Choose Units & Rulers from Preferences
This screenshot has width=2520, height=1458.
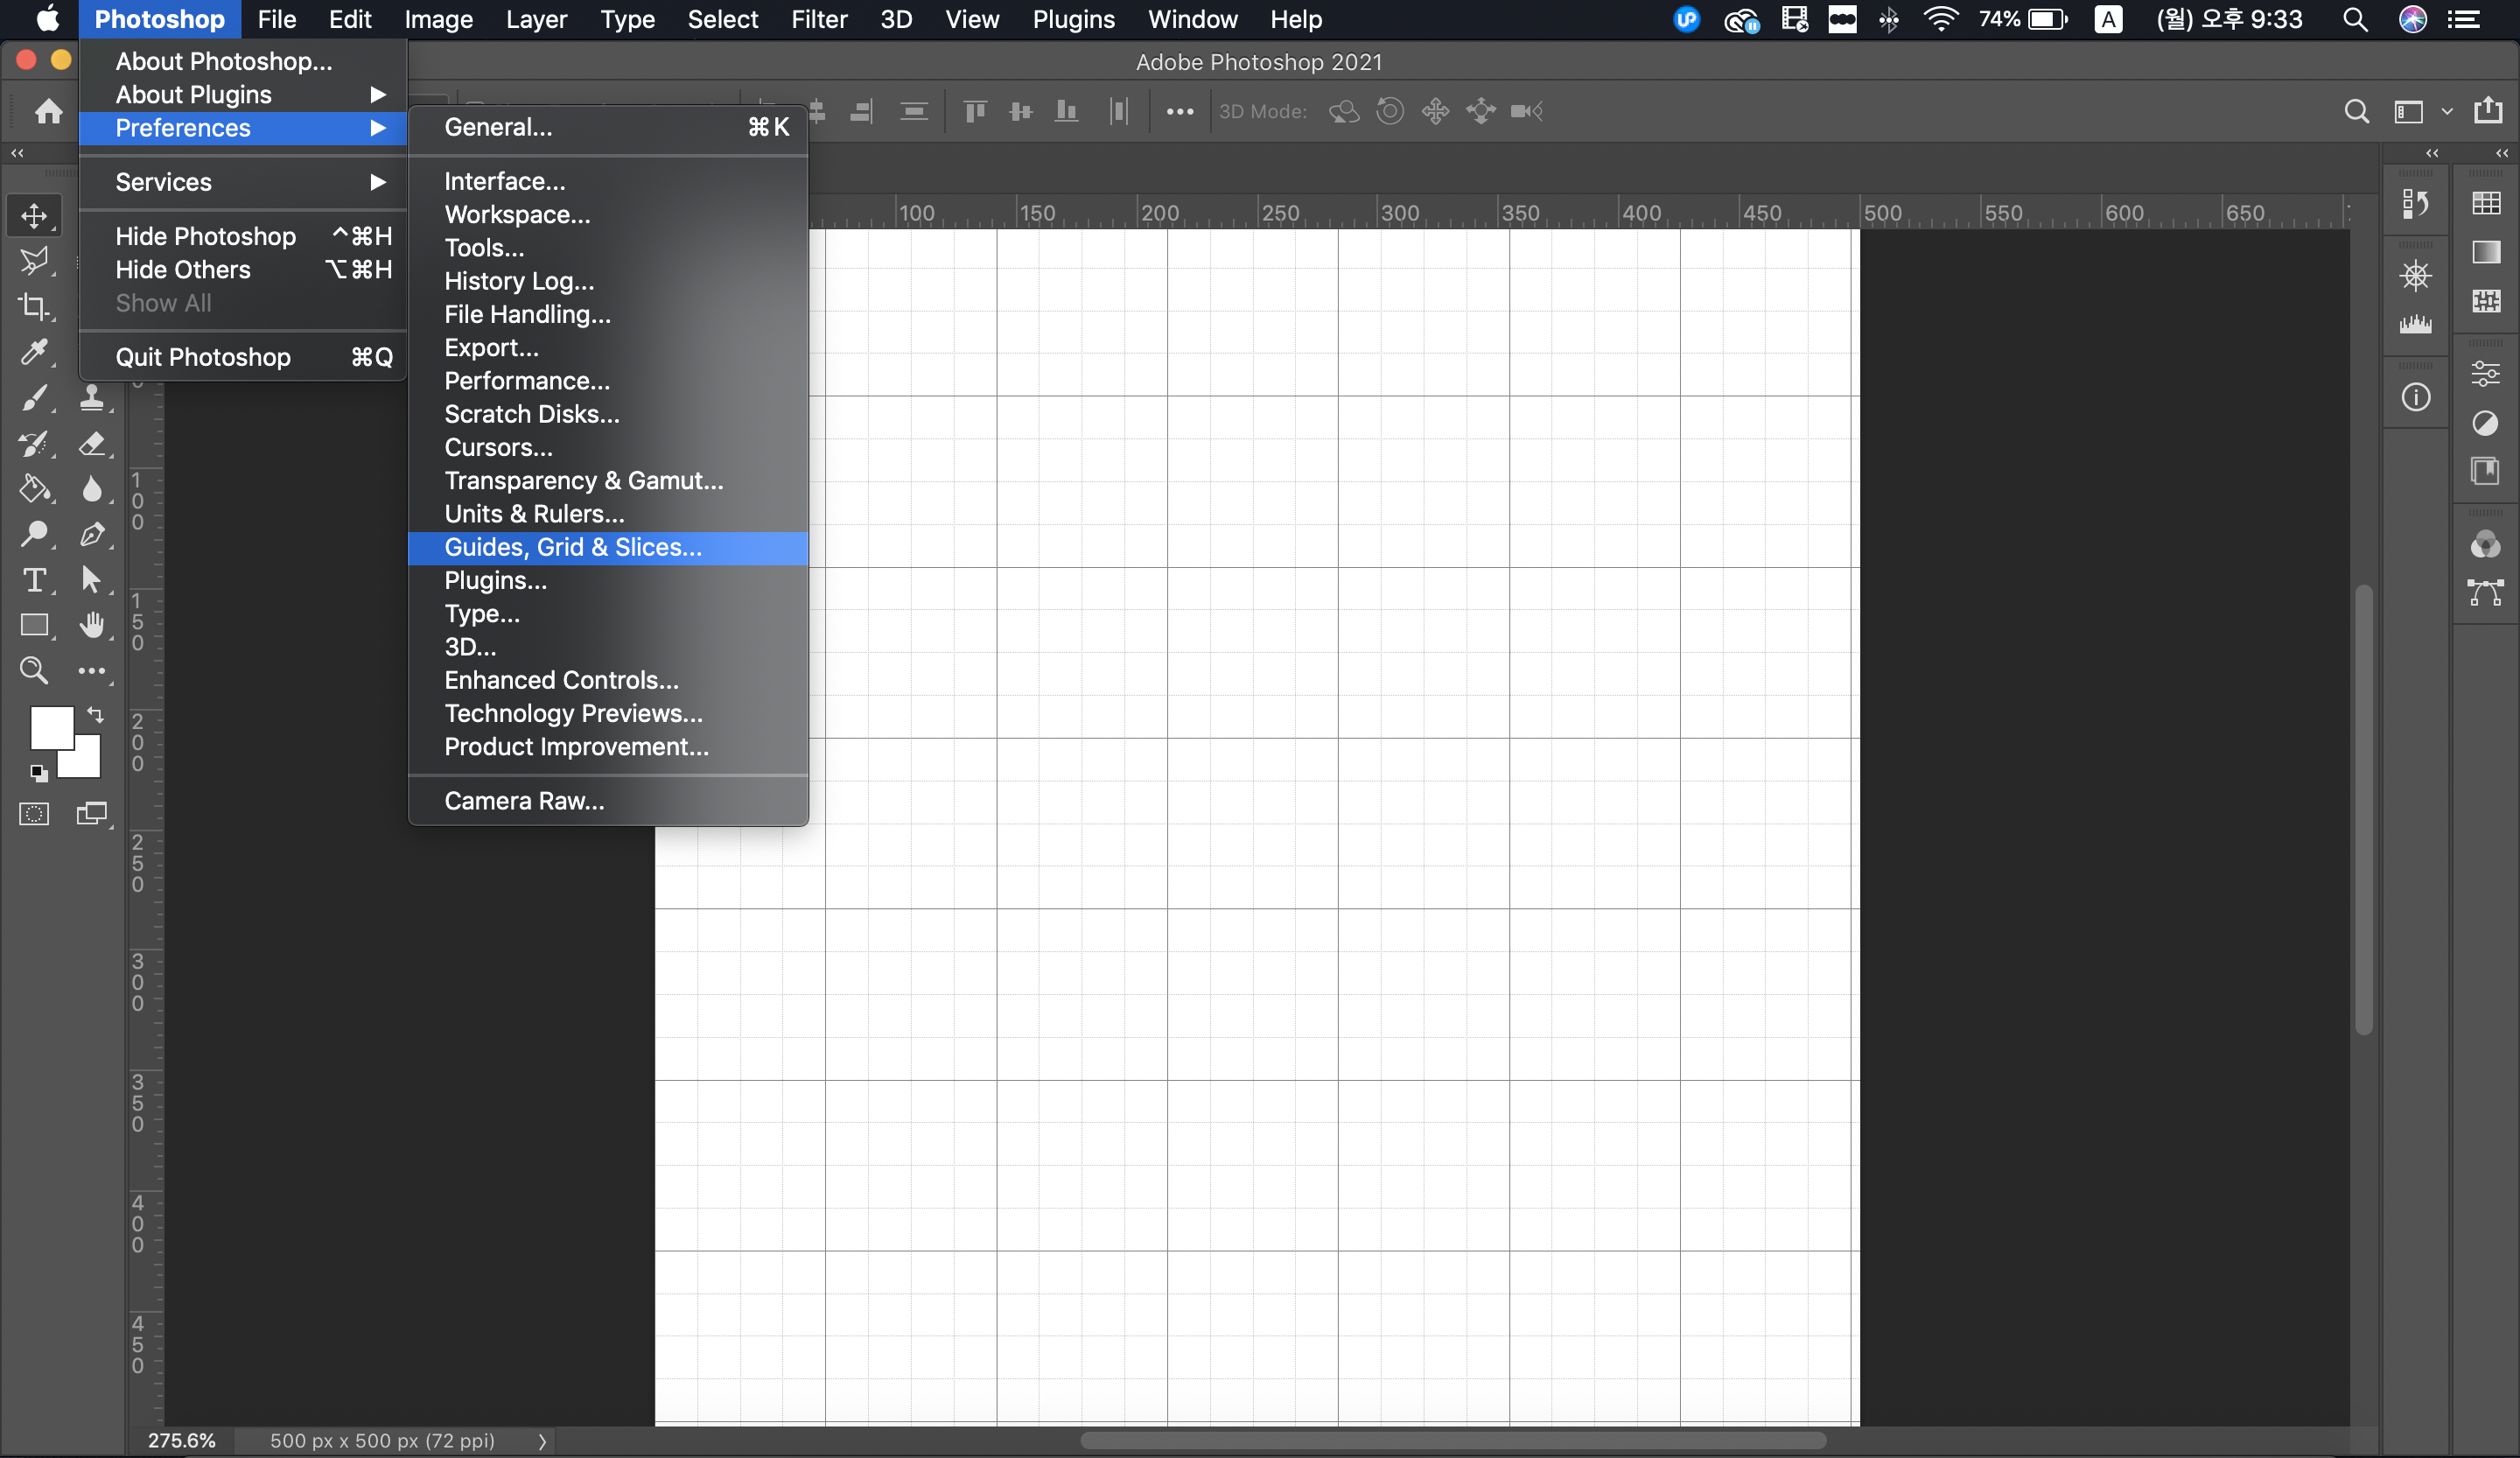tap(534, 514)
